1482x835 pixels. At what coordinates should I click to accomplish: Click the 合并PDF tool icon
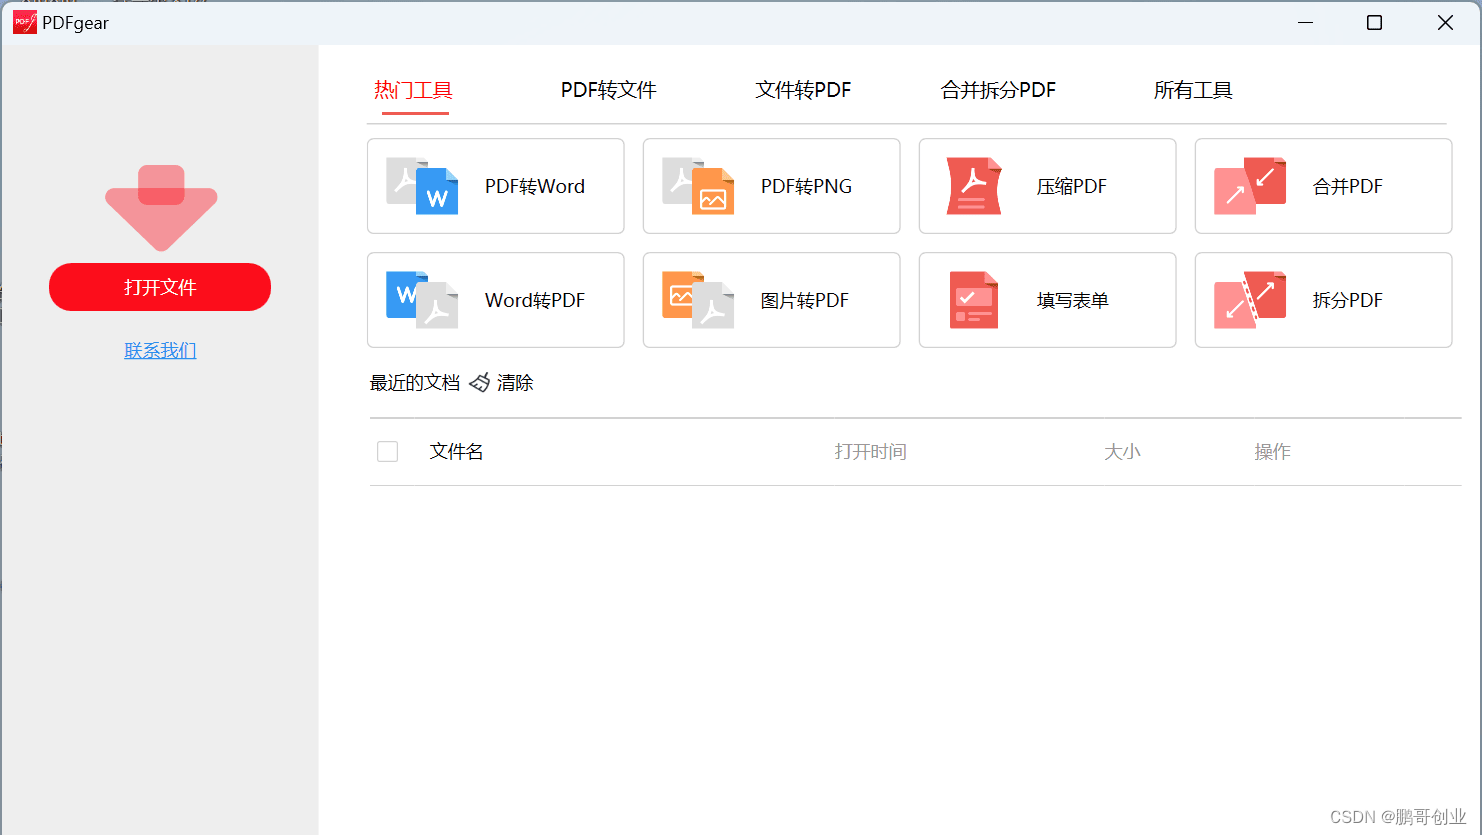click(x=1250, y=186)
